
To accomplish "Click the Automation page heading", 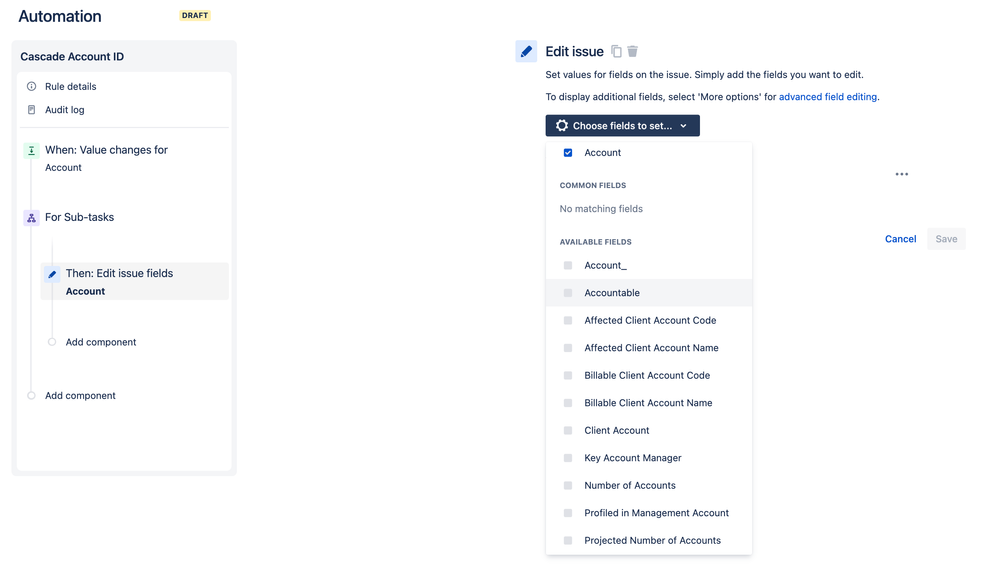I will click(x=60, y=17).
